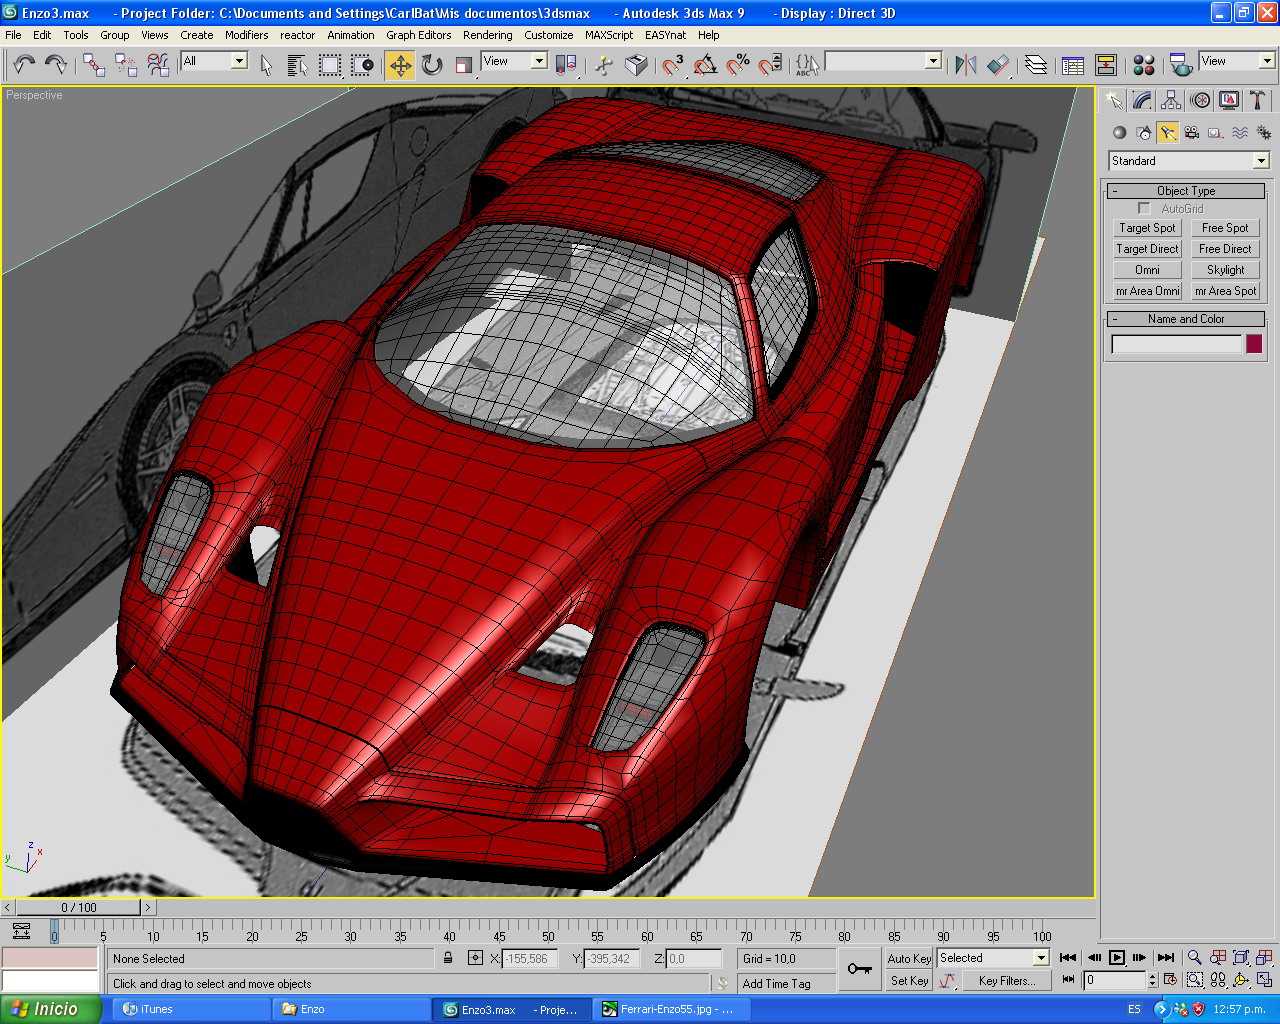Enable the AutoGrid checkbox
Image resolution: width=1280 pixels, height=1024 pixels.
(x=1144, y=209)
